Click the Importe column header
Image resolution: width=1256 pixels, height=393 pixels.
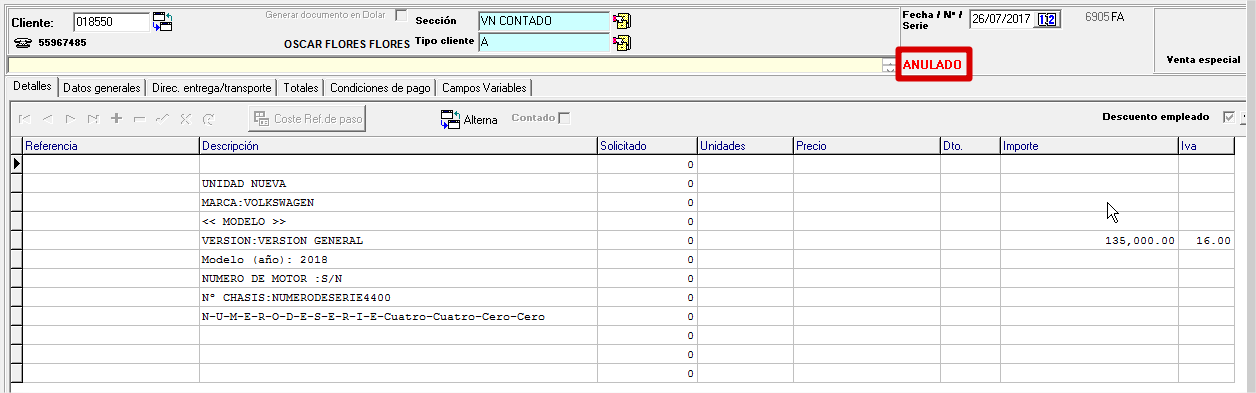(1089, 146)
